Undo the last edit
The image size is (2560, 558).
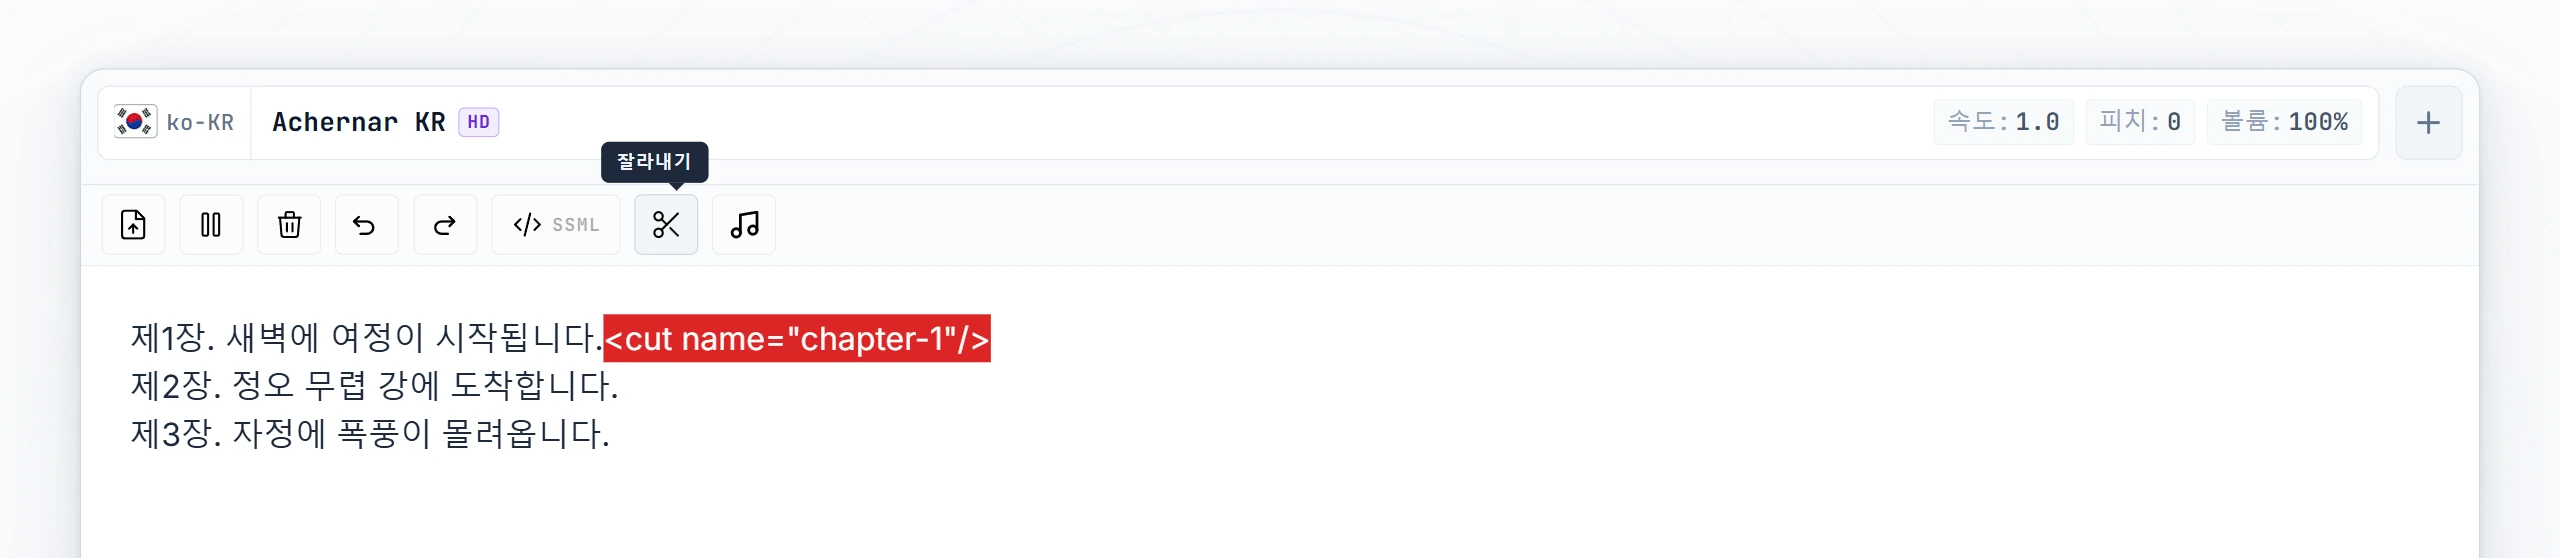(366, 225)
